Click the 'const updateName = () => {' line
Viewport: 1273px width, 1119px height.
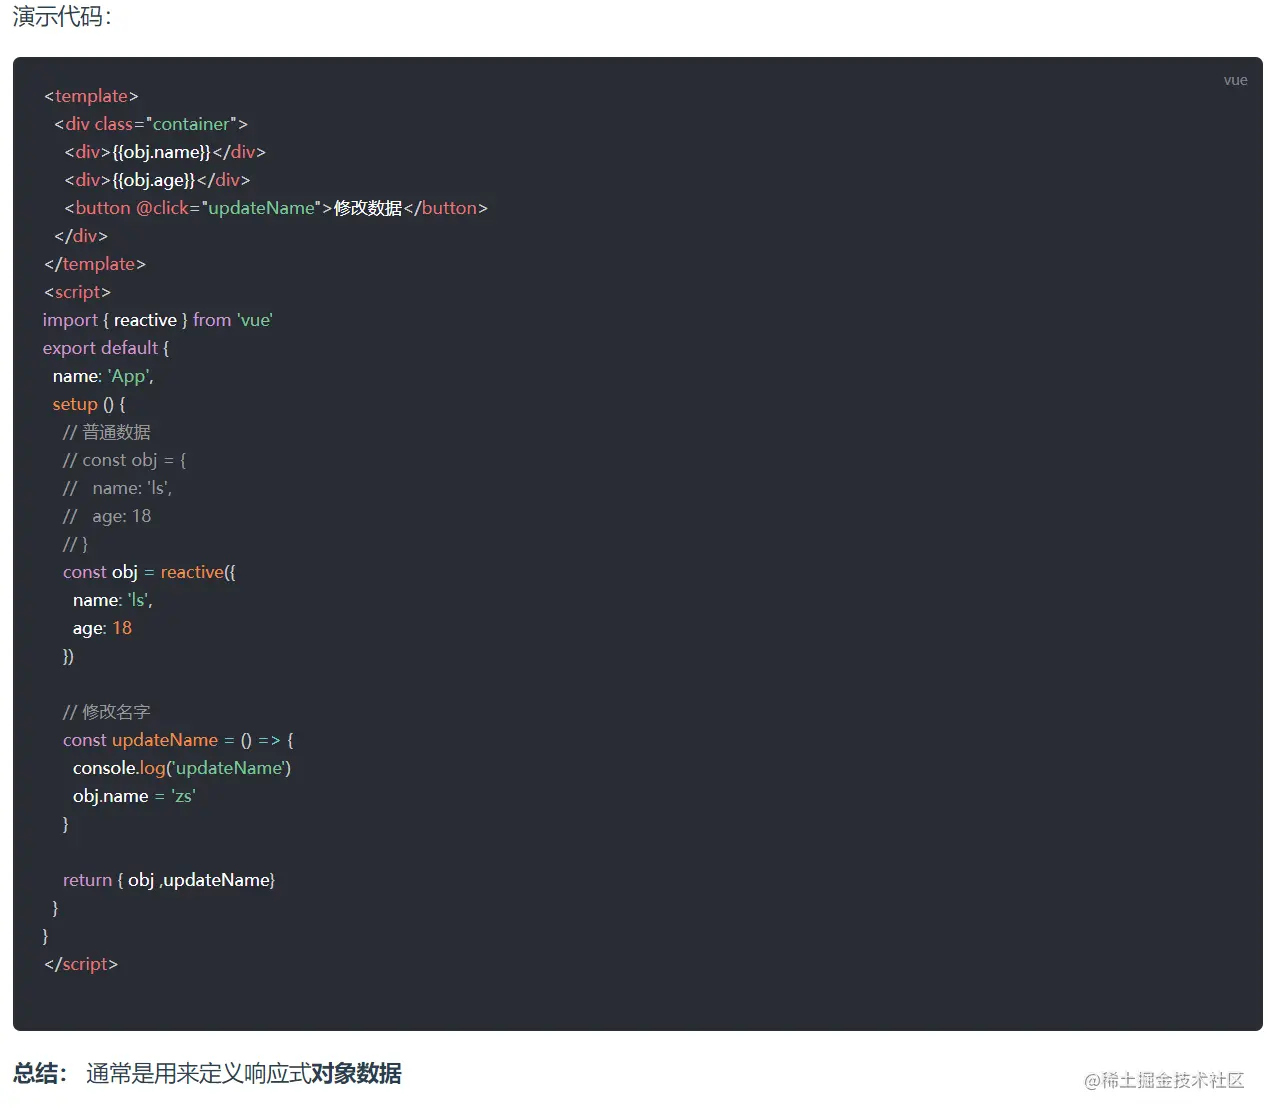point(178,740)
